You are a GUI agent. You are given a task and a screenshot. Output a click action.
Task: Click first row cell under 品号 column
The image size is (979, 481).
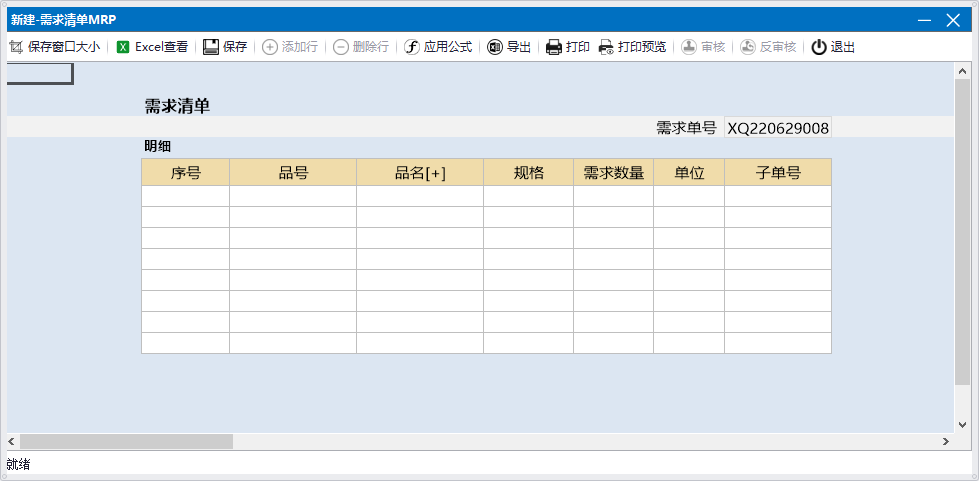pos(293,196)
